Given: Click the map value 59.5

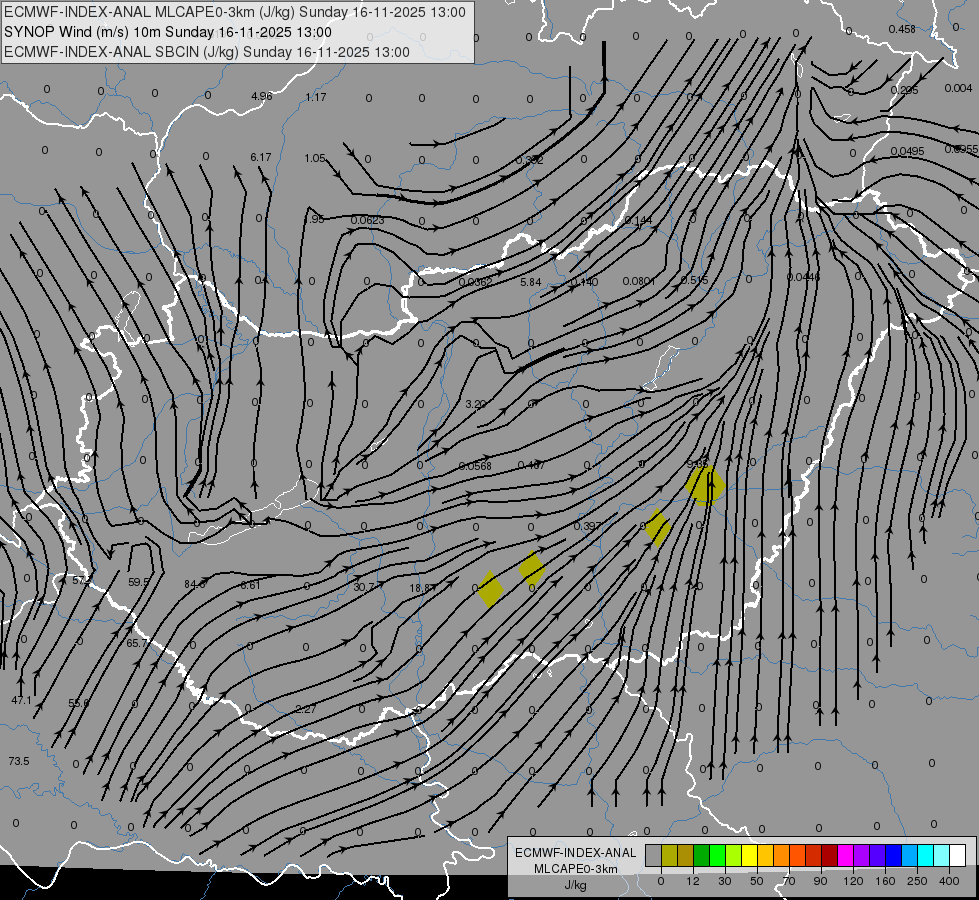Looking at the screenshot, I should pos(139,582).
